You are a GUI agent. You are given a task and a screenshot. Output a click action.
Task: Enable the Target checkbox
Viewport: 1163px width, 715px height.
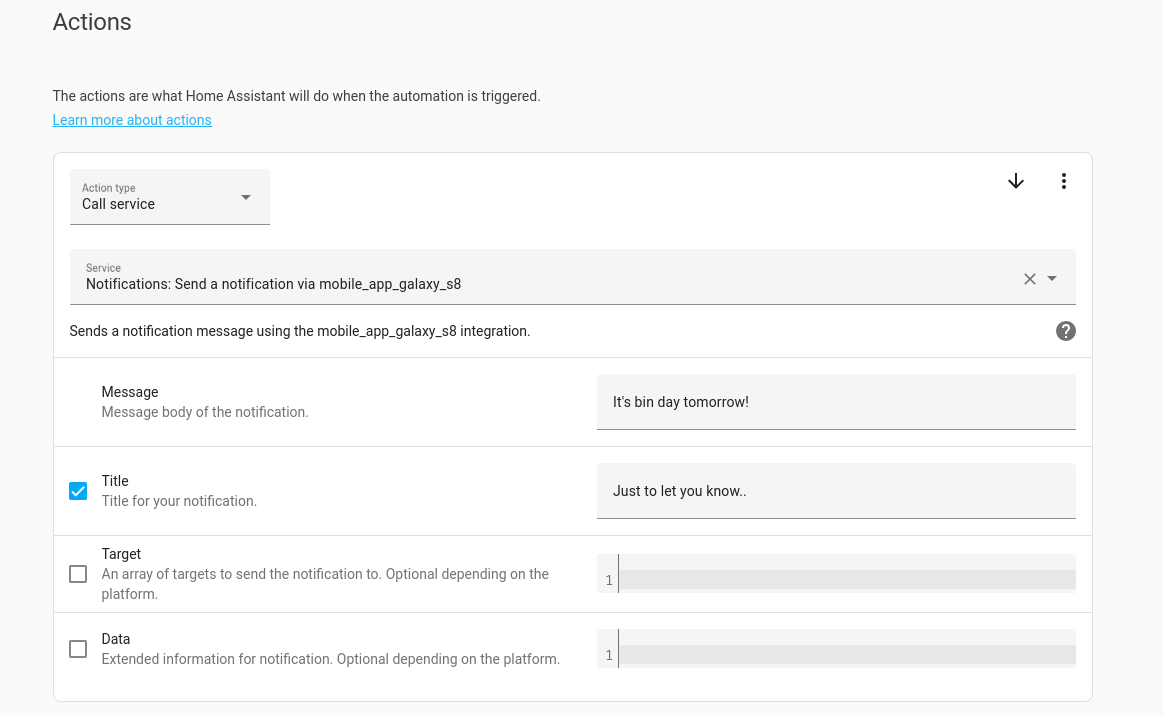(x=78, y=574)
